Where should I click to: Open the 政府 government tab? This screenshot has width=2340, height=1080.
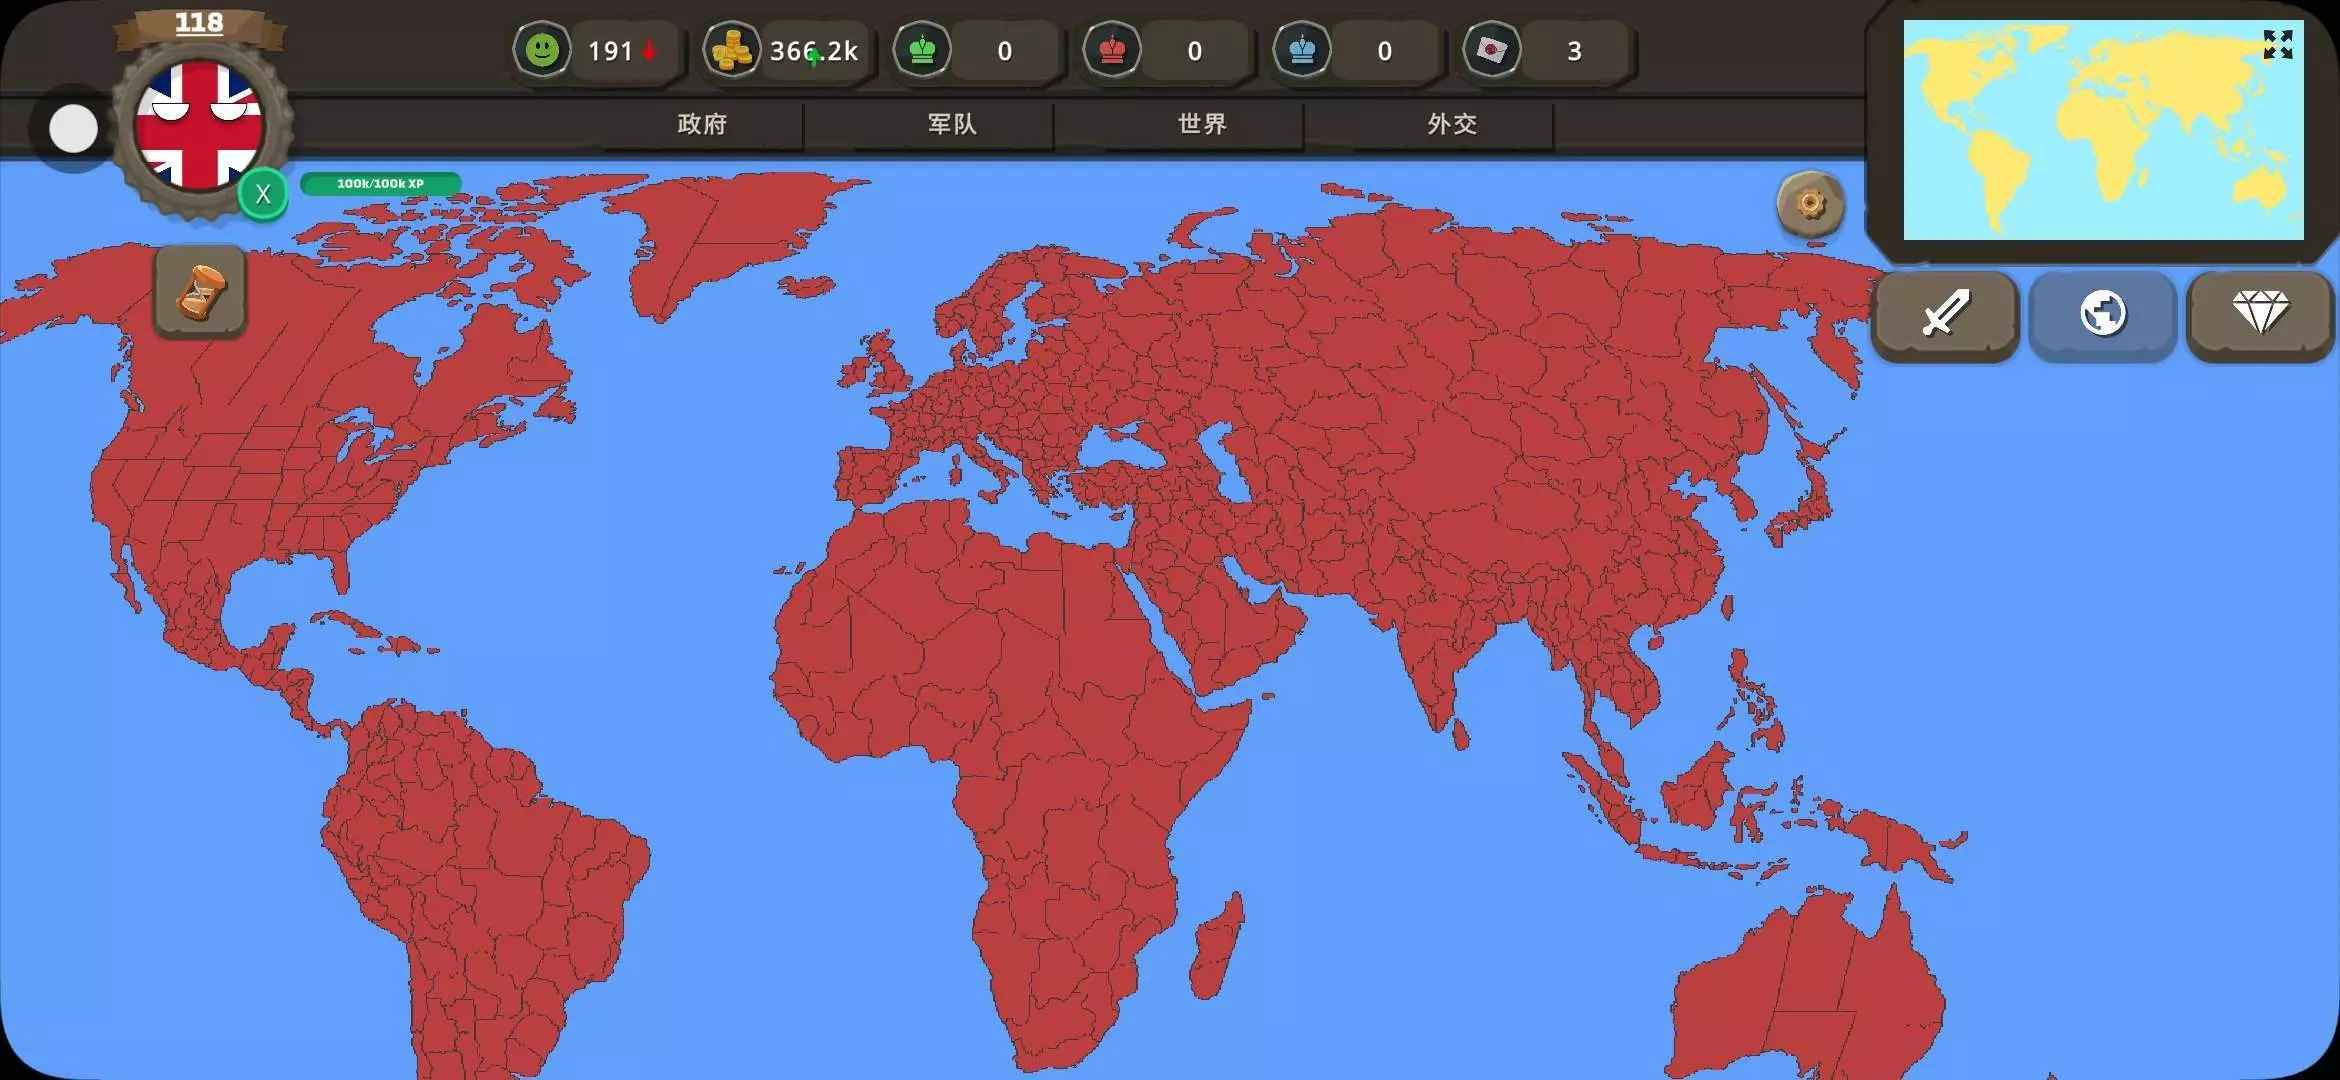pyautogui.click(x=702, y=124)
